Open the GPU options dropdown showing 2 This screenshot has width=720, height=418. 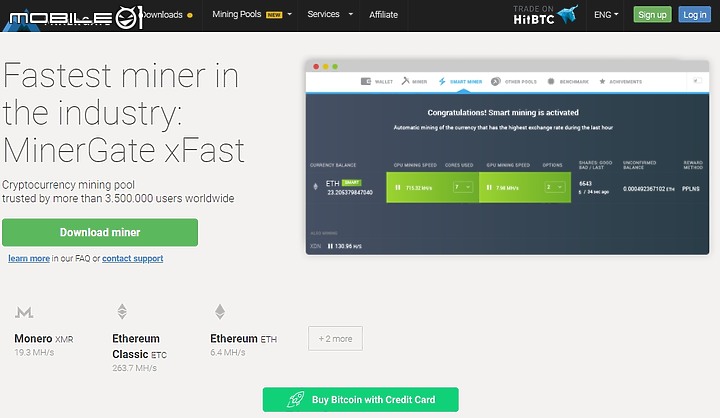pos(555,187)
